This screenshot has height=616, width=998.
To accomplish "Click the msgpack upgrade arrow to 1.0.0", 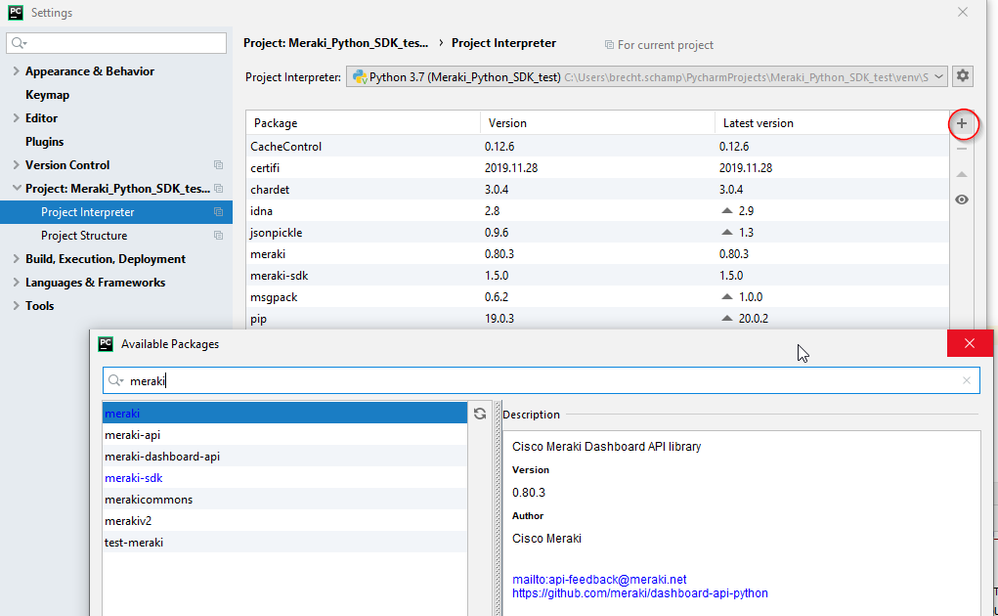I will (x=727, y=297).
